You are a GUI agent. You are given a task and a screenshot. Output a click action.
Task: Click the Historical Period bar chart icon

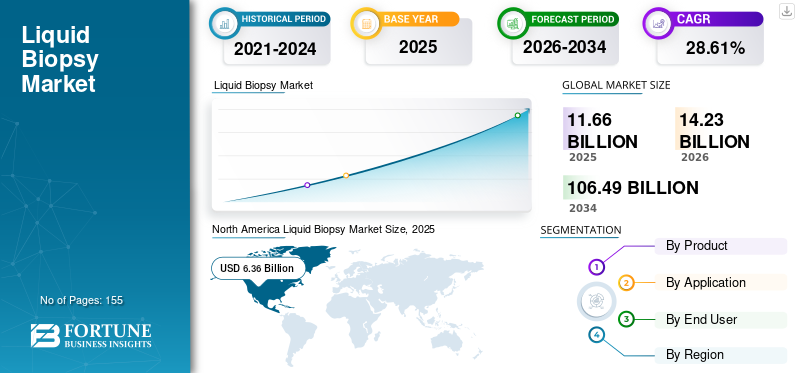pyautogui.click(x=224, y=23)
